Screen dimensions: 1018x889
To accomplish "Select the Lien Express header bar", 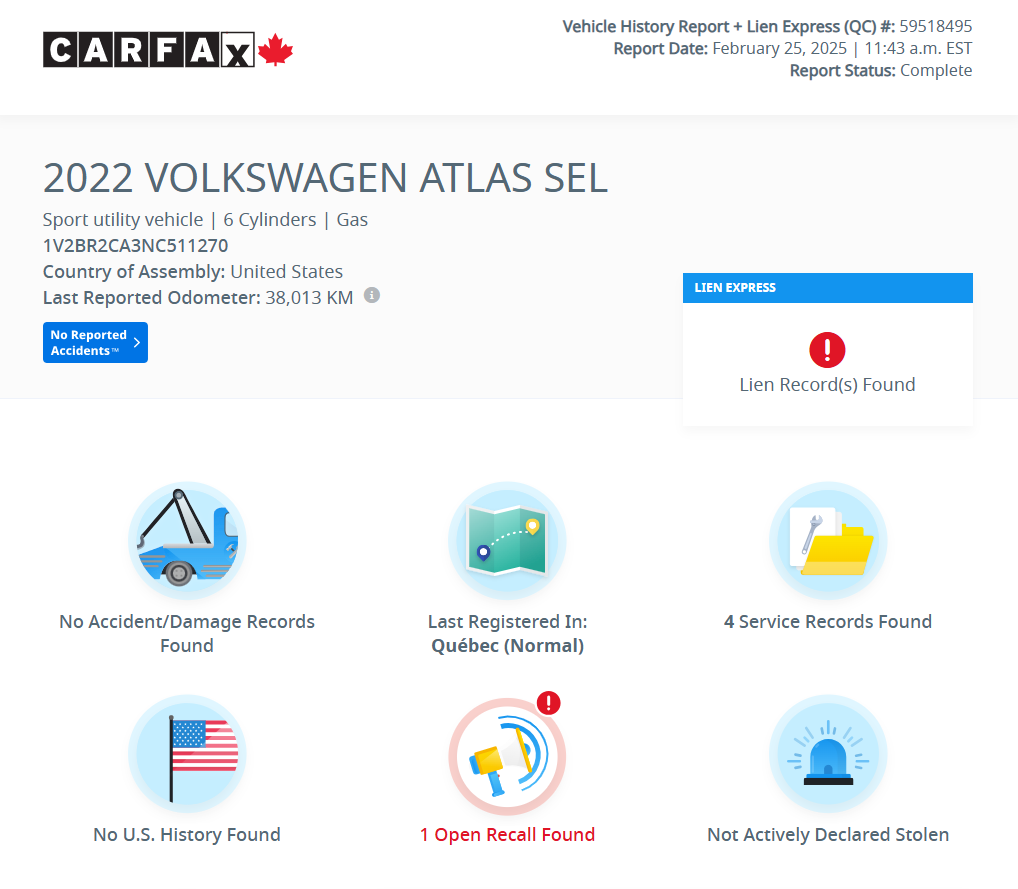I will (x=828, y=288).
